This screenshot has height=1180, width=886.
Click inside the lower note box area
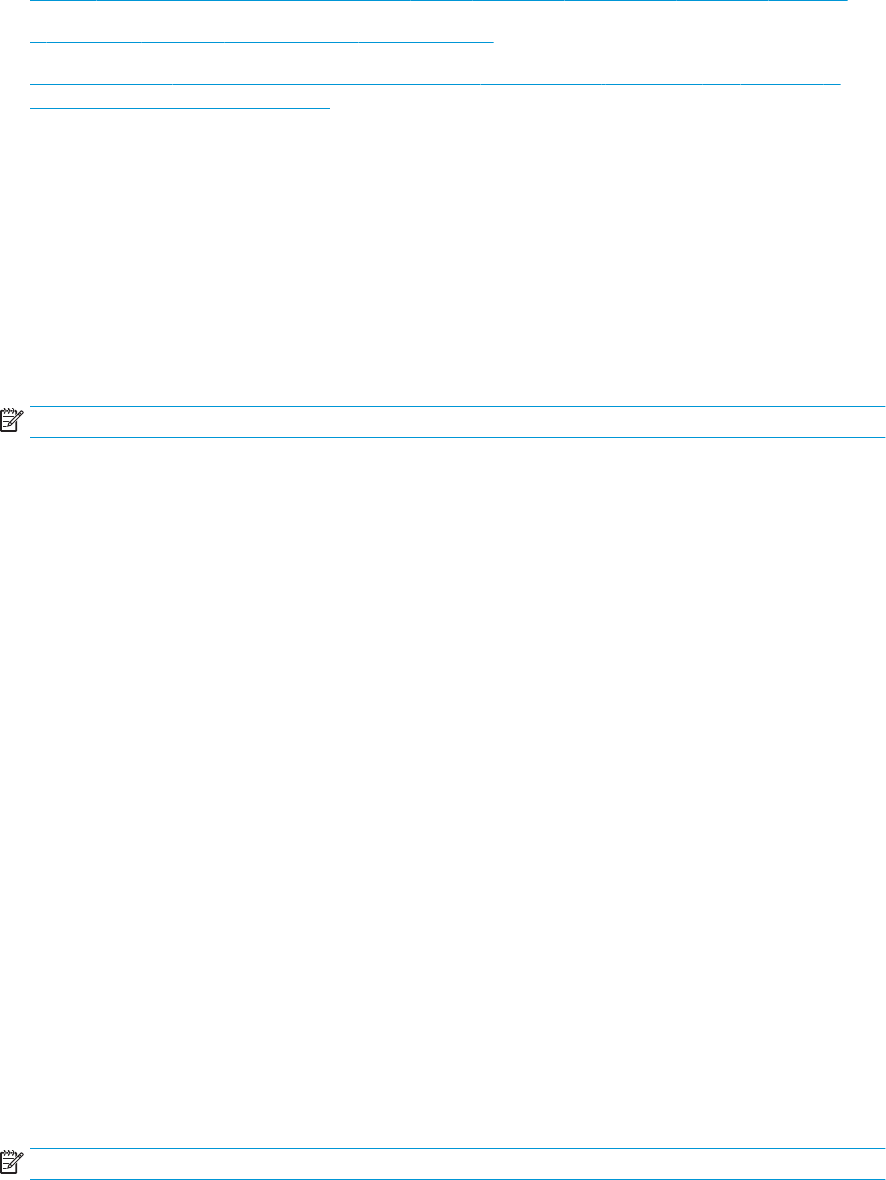(x=457, y=1163)
